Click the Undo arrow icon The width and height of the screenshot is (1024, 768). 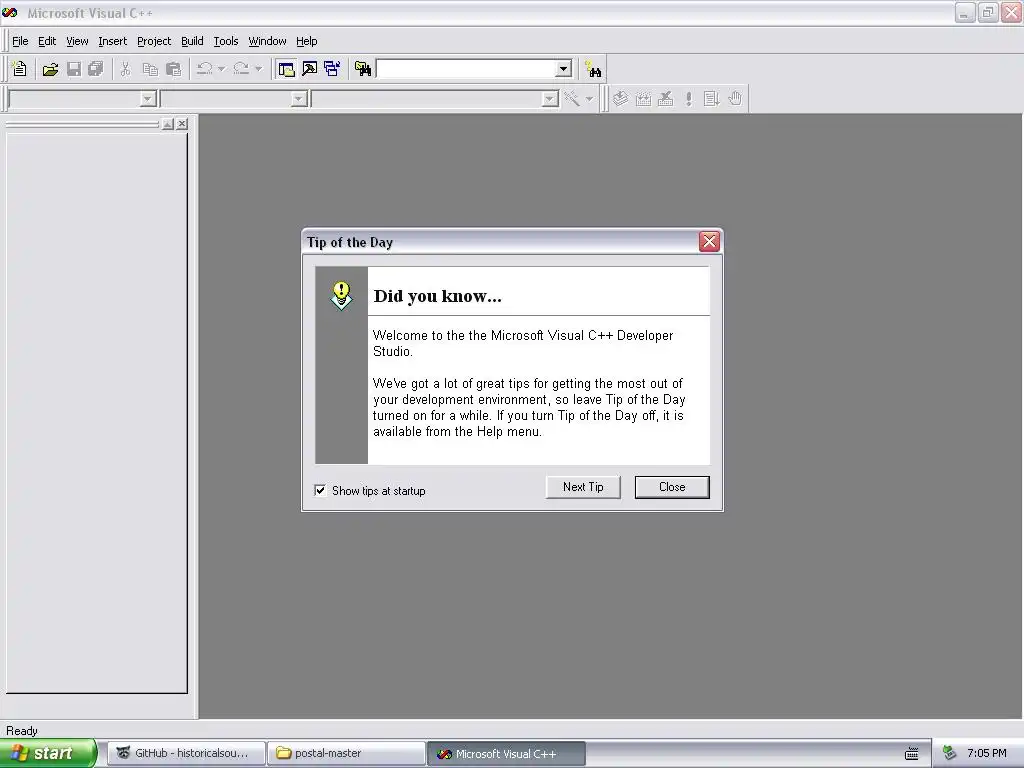click(204, 69)
